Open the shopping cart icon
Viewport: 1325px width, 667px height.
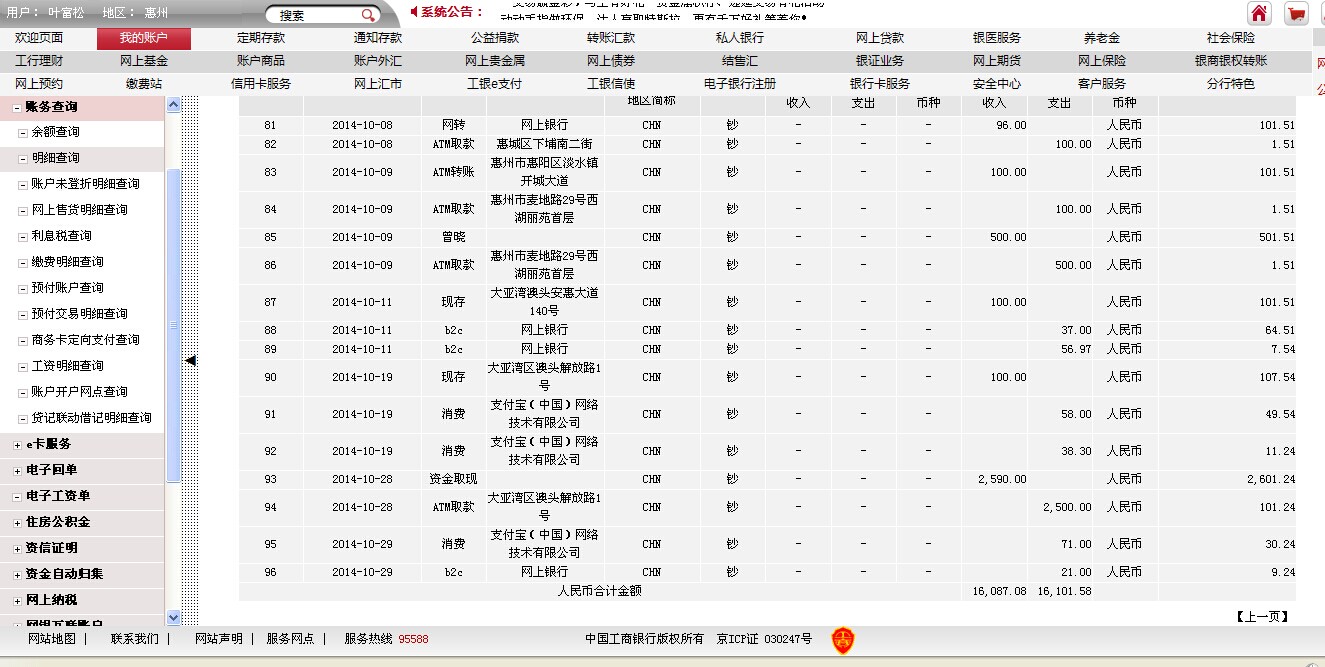(x=1297, y=14)
